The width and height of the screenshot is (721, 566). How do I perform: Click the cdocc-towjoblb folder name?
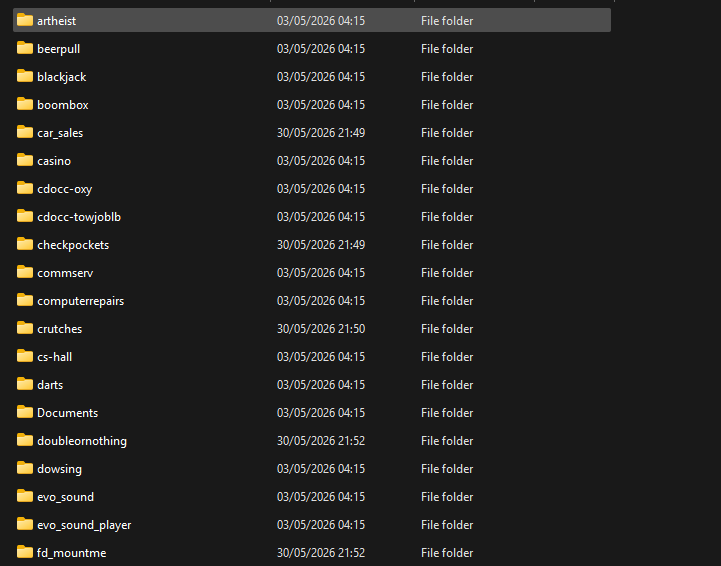[x=79, y=217]
